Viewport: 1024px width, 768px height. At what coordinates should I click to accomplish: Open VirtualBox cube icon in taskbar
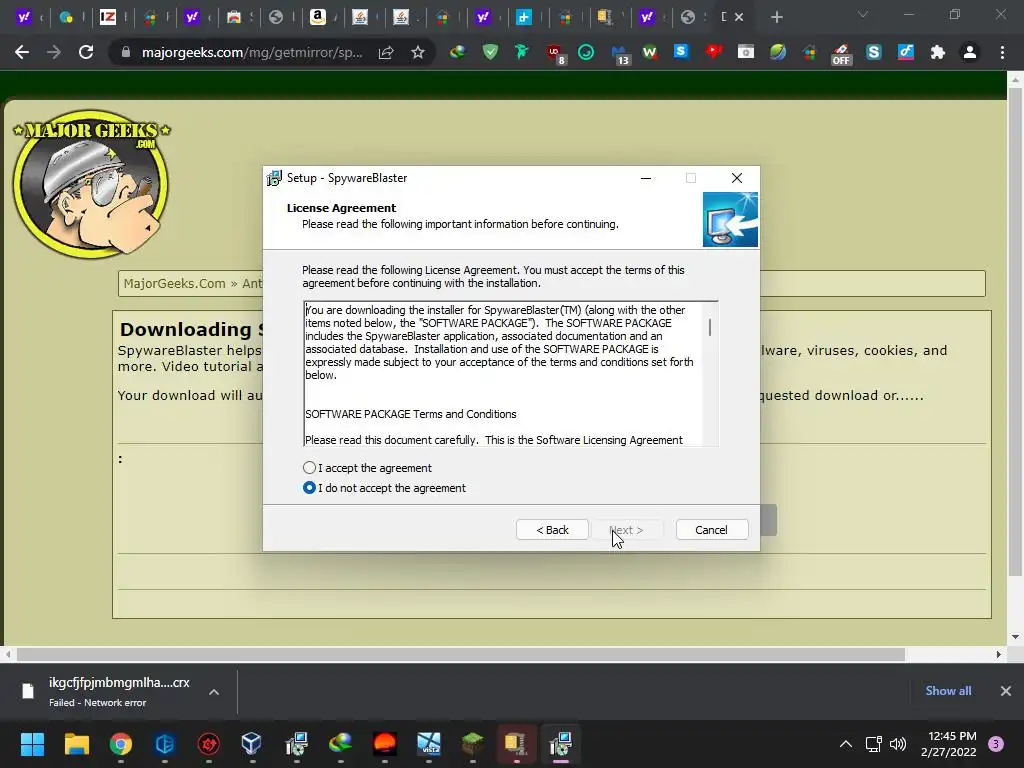click(251, 744)
